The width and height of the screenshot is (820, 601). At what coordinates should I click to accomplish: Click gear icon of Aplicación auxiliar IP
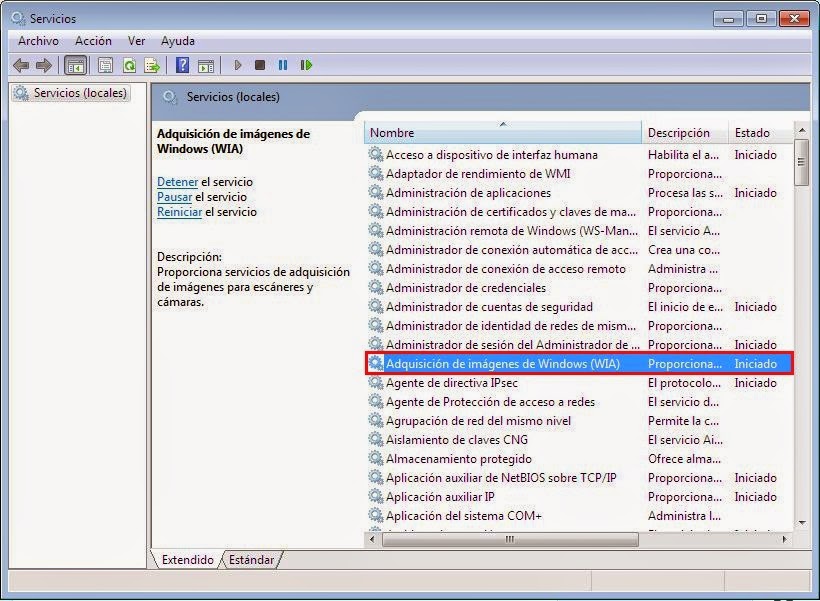pos(375,496)
